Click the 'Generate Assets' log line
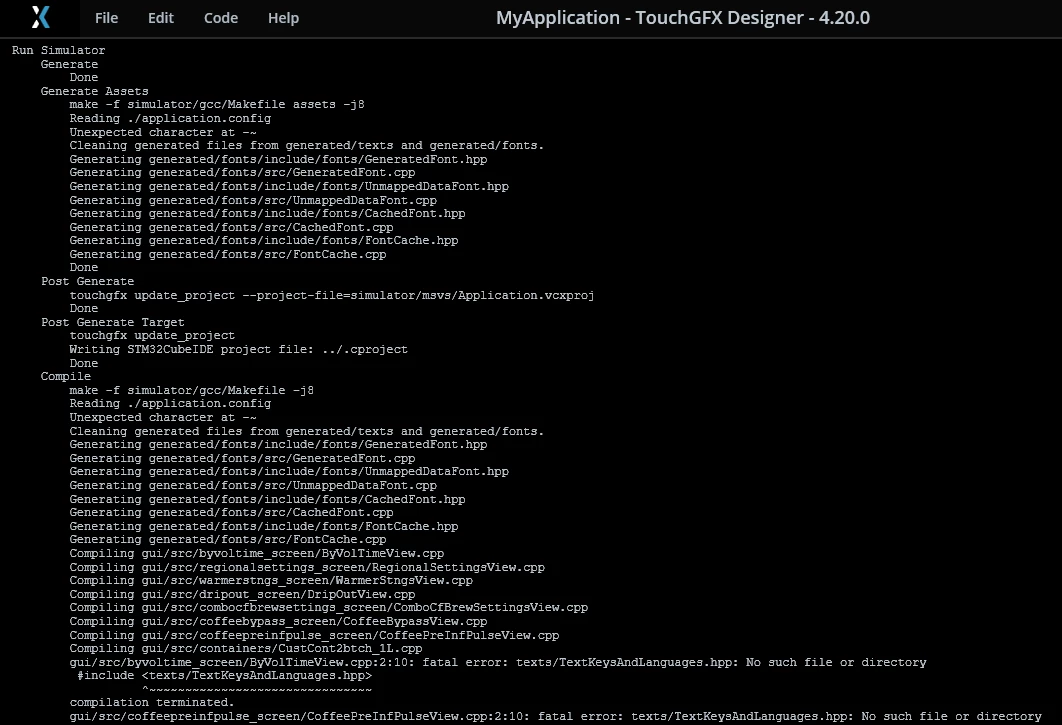Viewport: 1062px width, 725px height. click(x=94, y=91)
